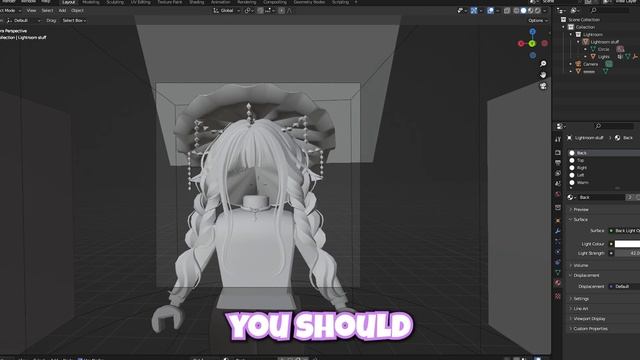Toggle the snapping magnet button

[260, 11]
